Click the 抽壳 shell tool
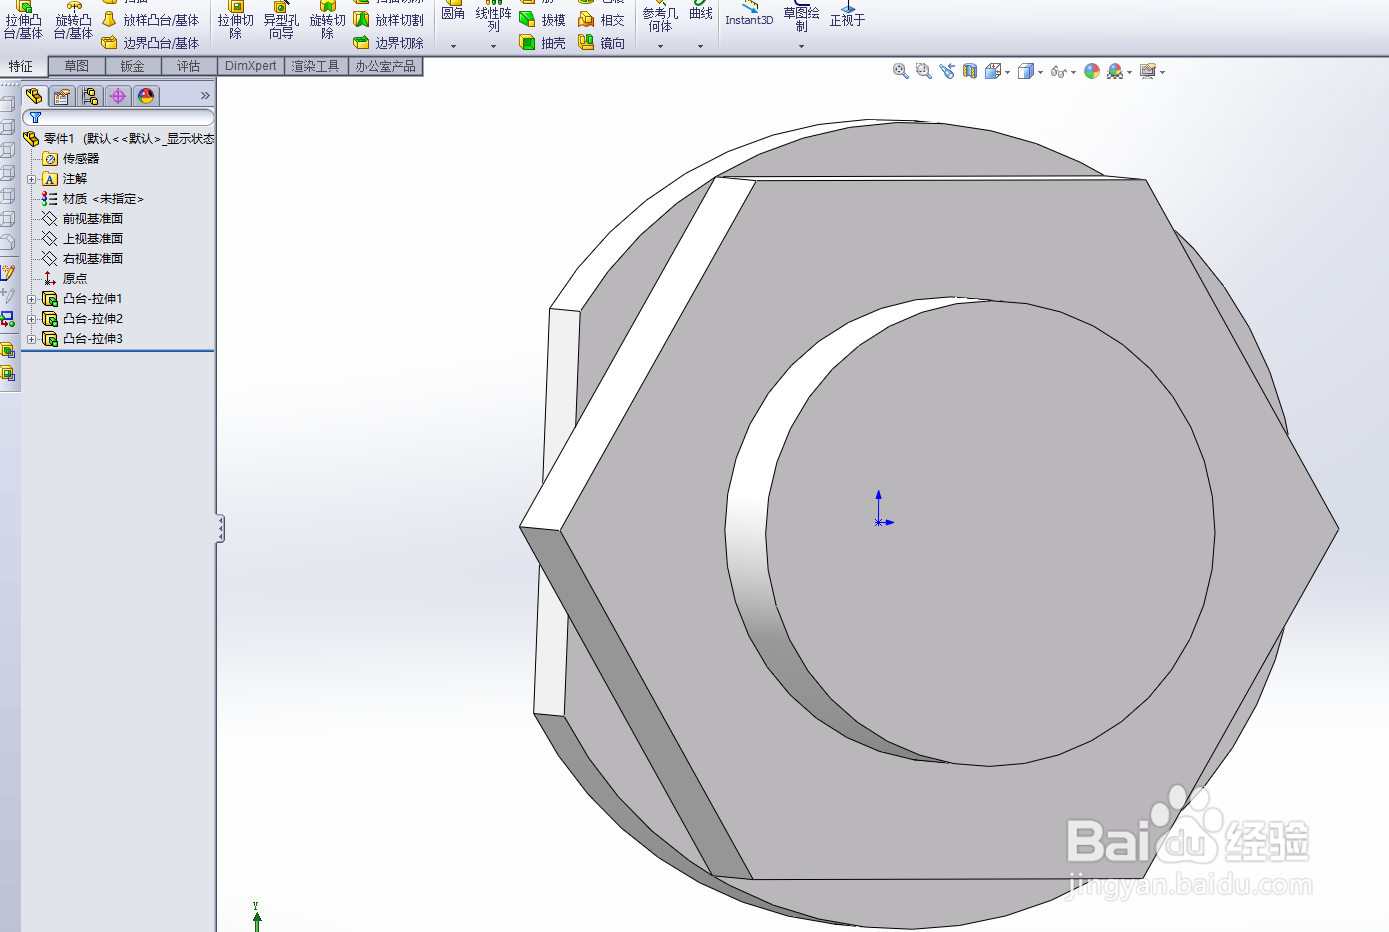Screen dimensions: 1389x932 [x=543, y=43]
